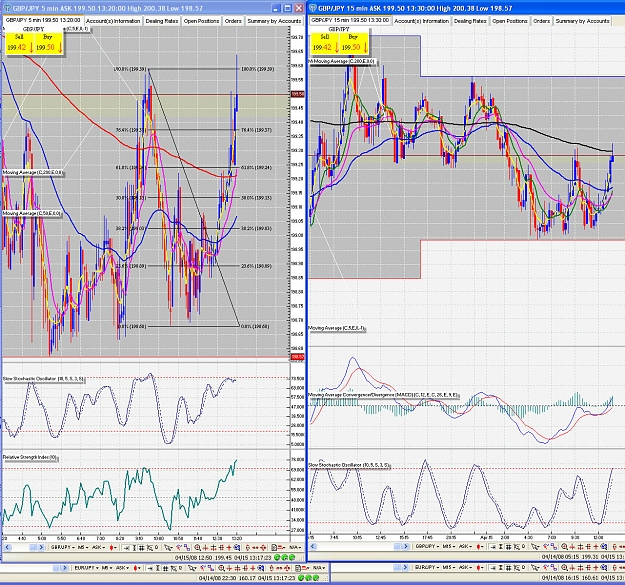Click the red candlestick icon in 15 min toolbar
This screenshot has width=625, height=585.
(478, 546)
